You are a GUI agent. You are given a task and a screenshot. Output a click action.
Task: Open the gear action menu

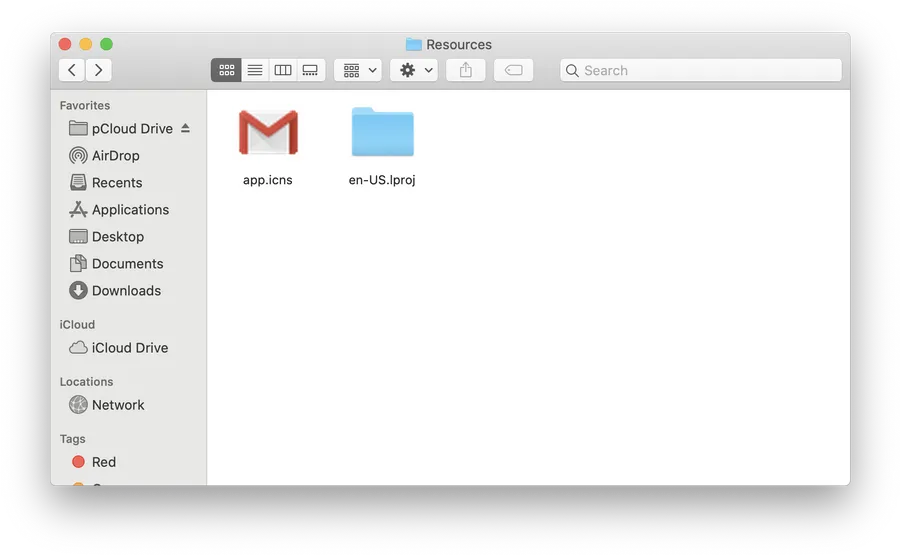tap(414, 70)
